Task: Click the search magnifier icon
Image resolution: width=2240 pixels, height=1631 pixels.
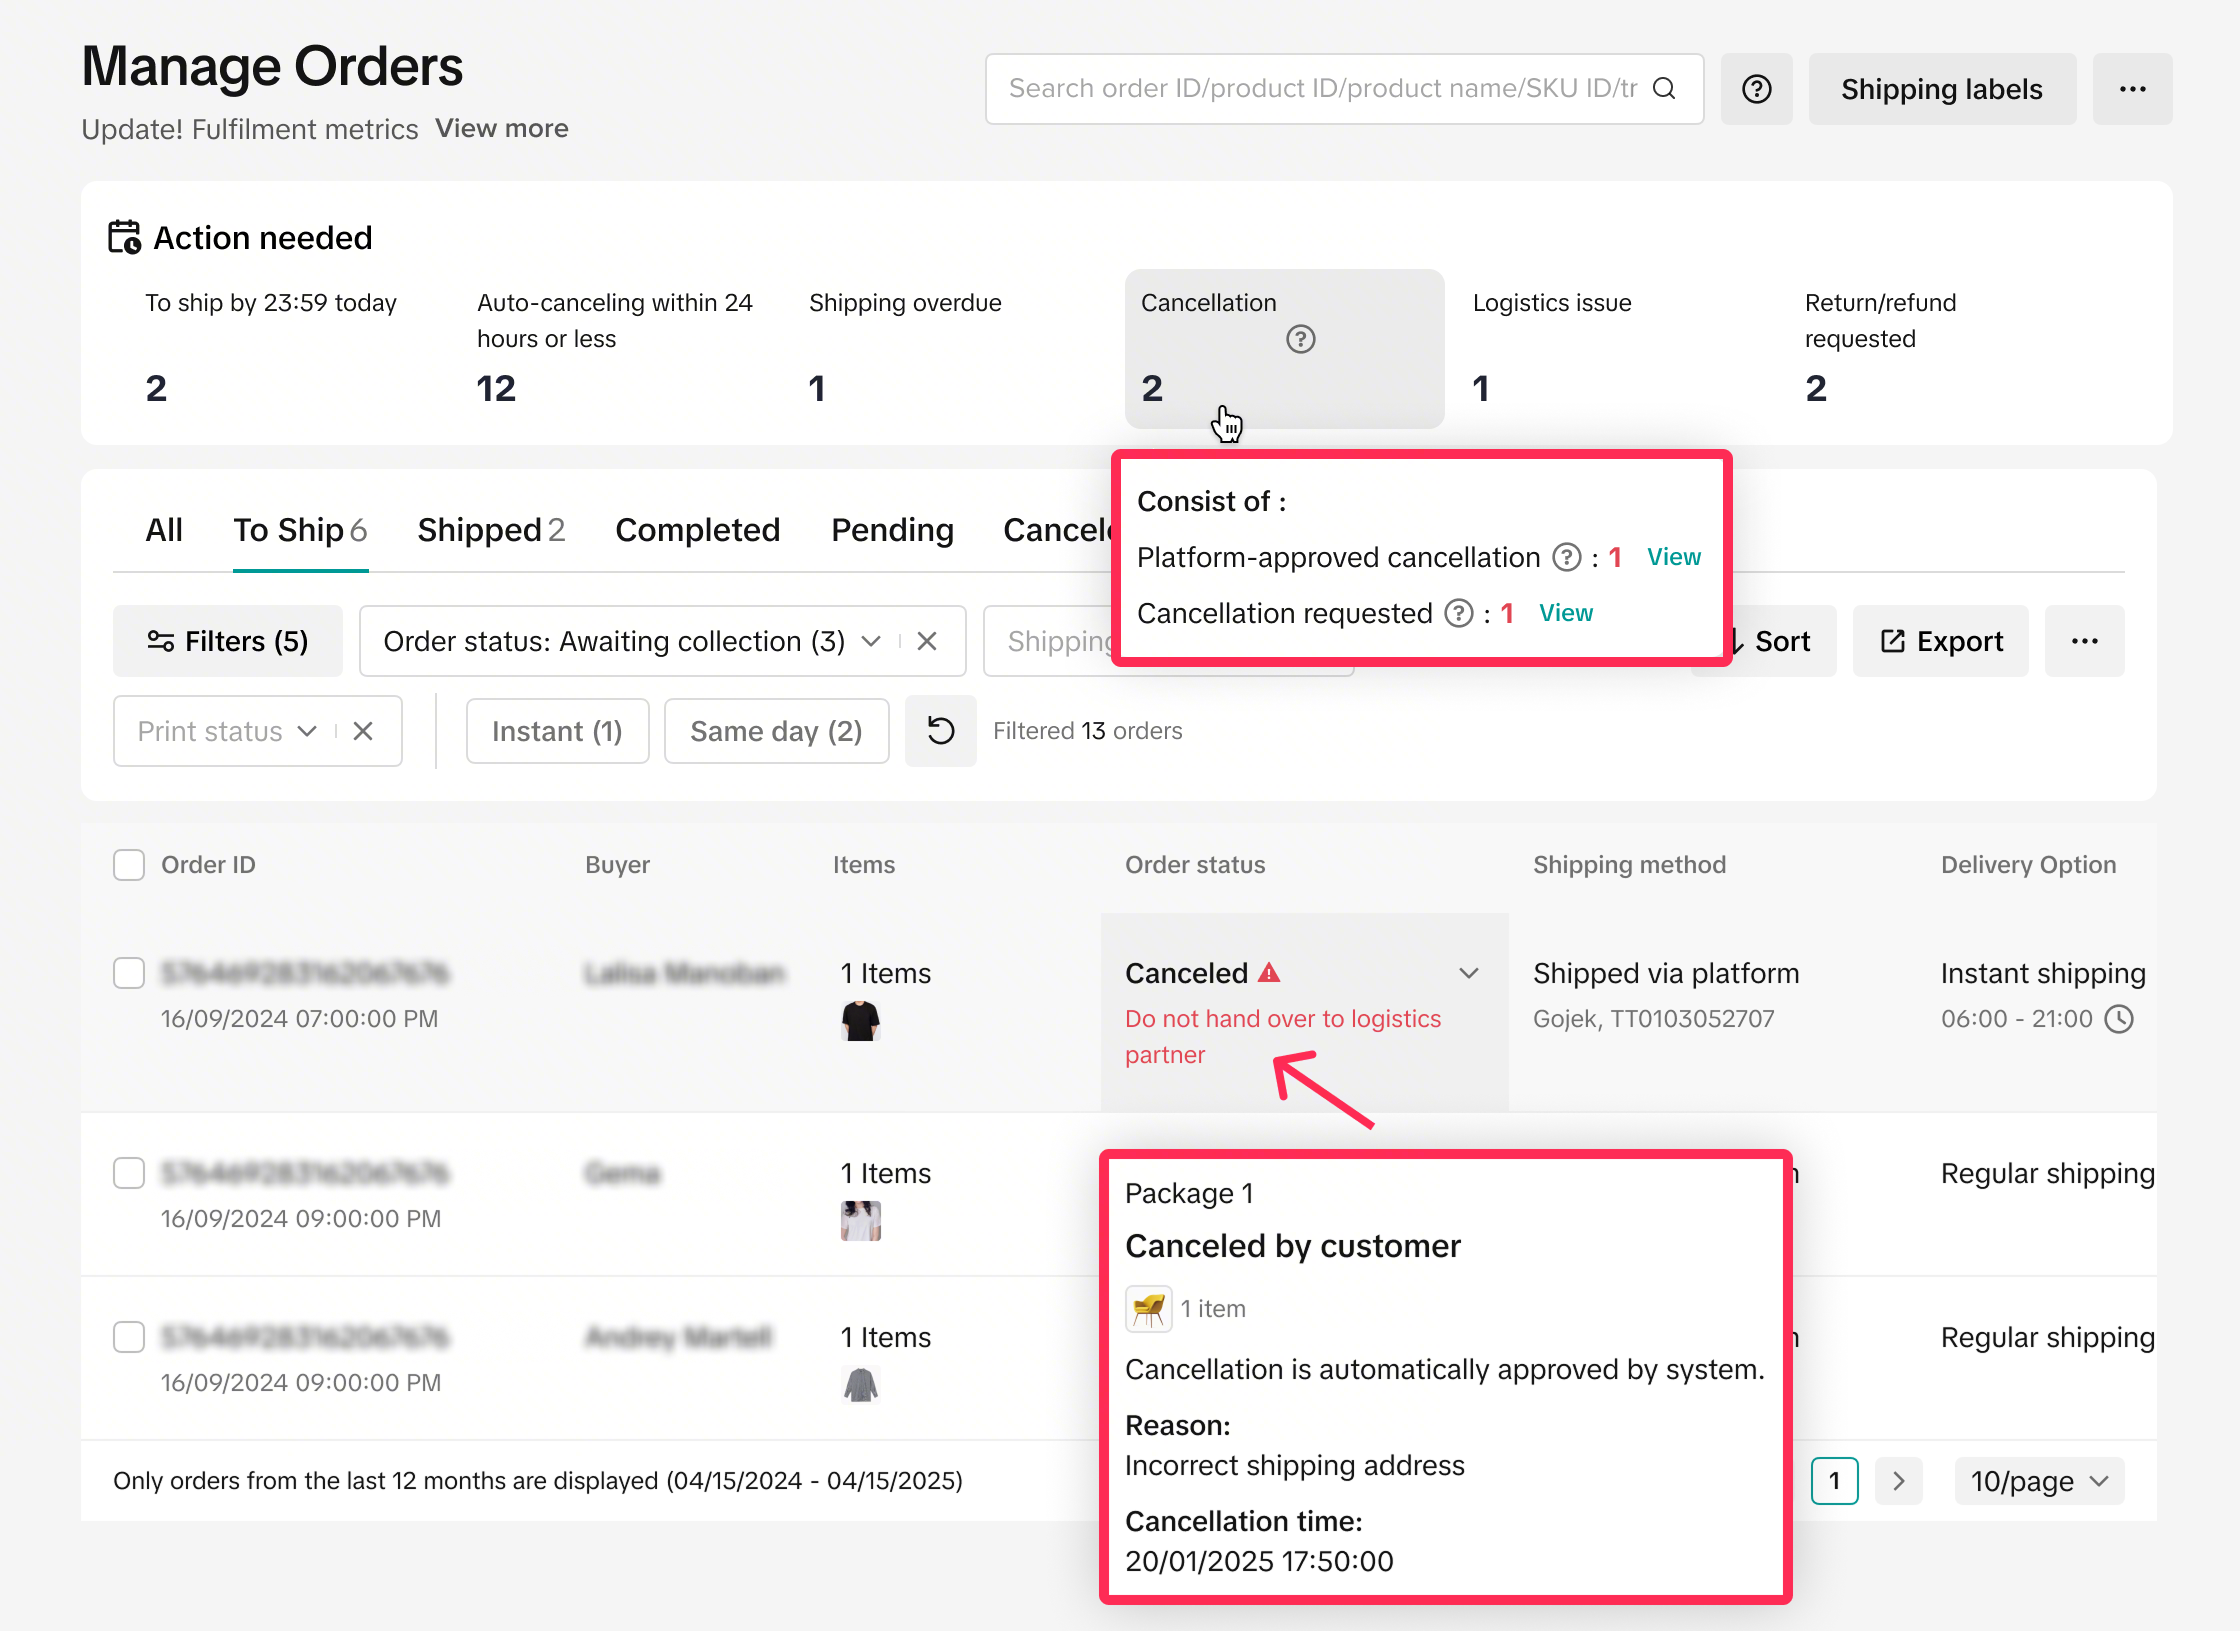Action: (x=1664, y=89)
